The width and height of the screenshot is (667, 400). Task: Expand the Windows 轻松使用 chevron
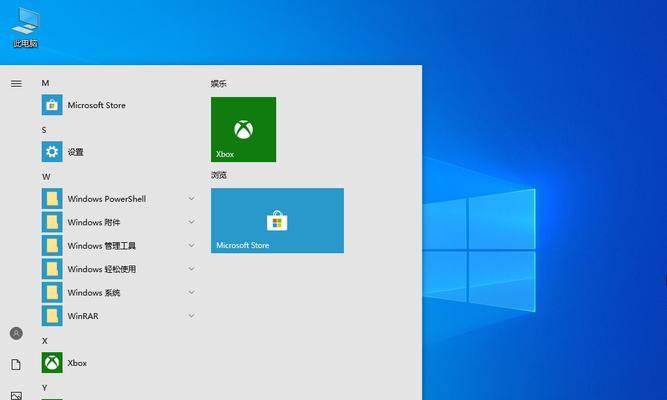(x=191, y=269)
